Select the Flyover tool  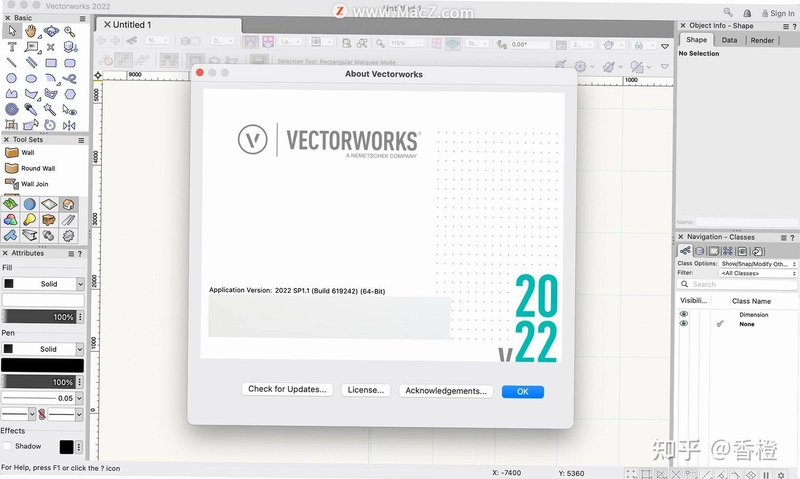click(x=51, y=32)
